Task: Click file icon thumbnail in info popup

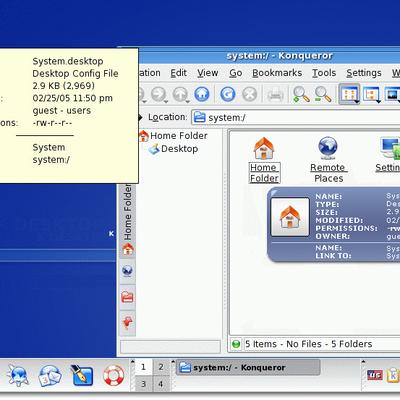Action: (x=290, y=217)
